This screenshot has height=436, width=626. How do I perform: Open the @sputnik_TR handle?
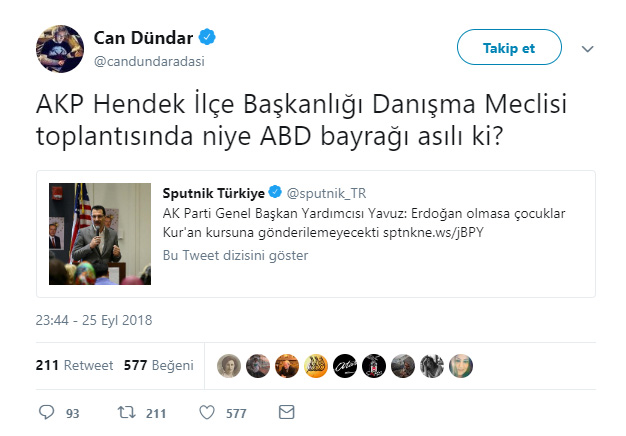click(x=326, y=193)
